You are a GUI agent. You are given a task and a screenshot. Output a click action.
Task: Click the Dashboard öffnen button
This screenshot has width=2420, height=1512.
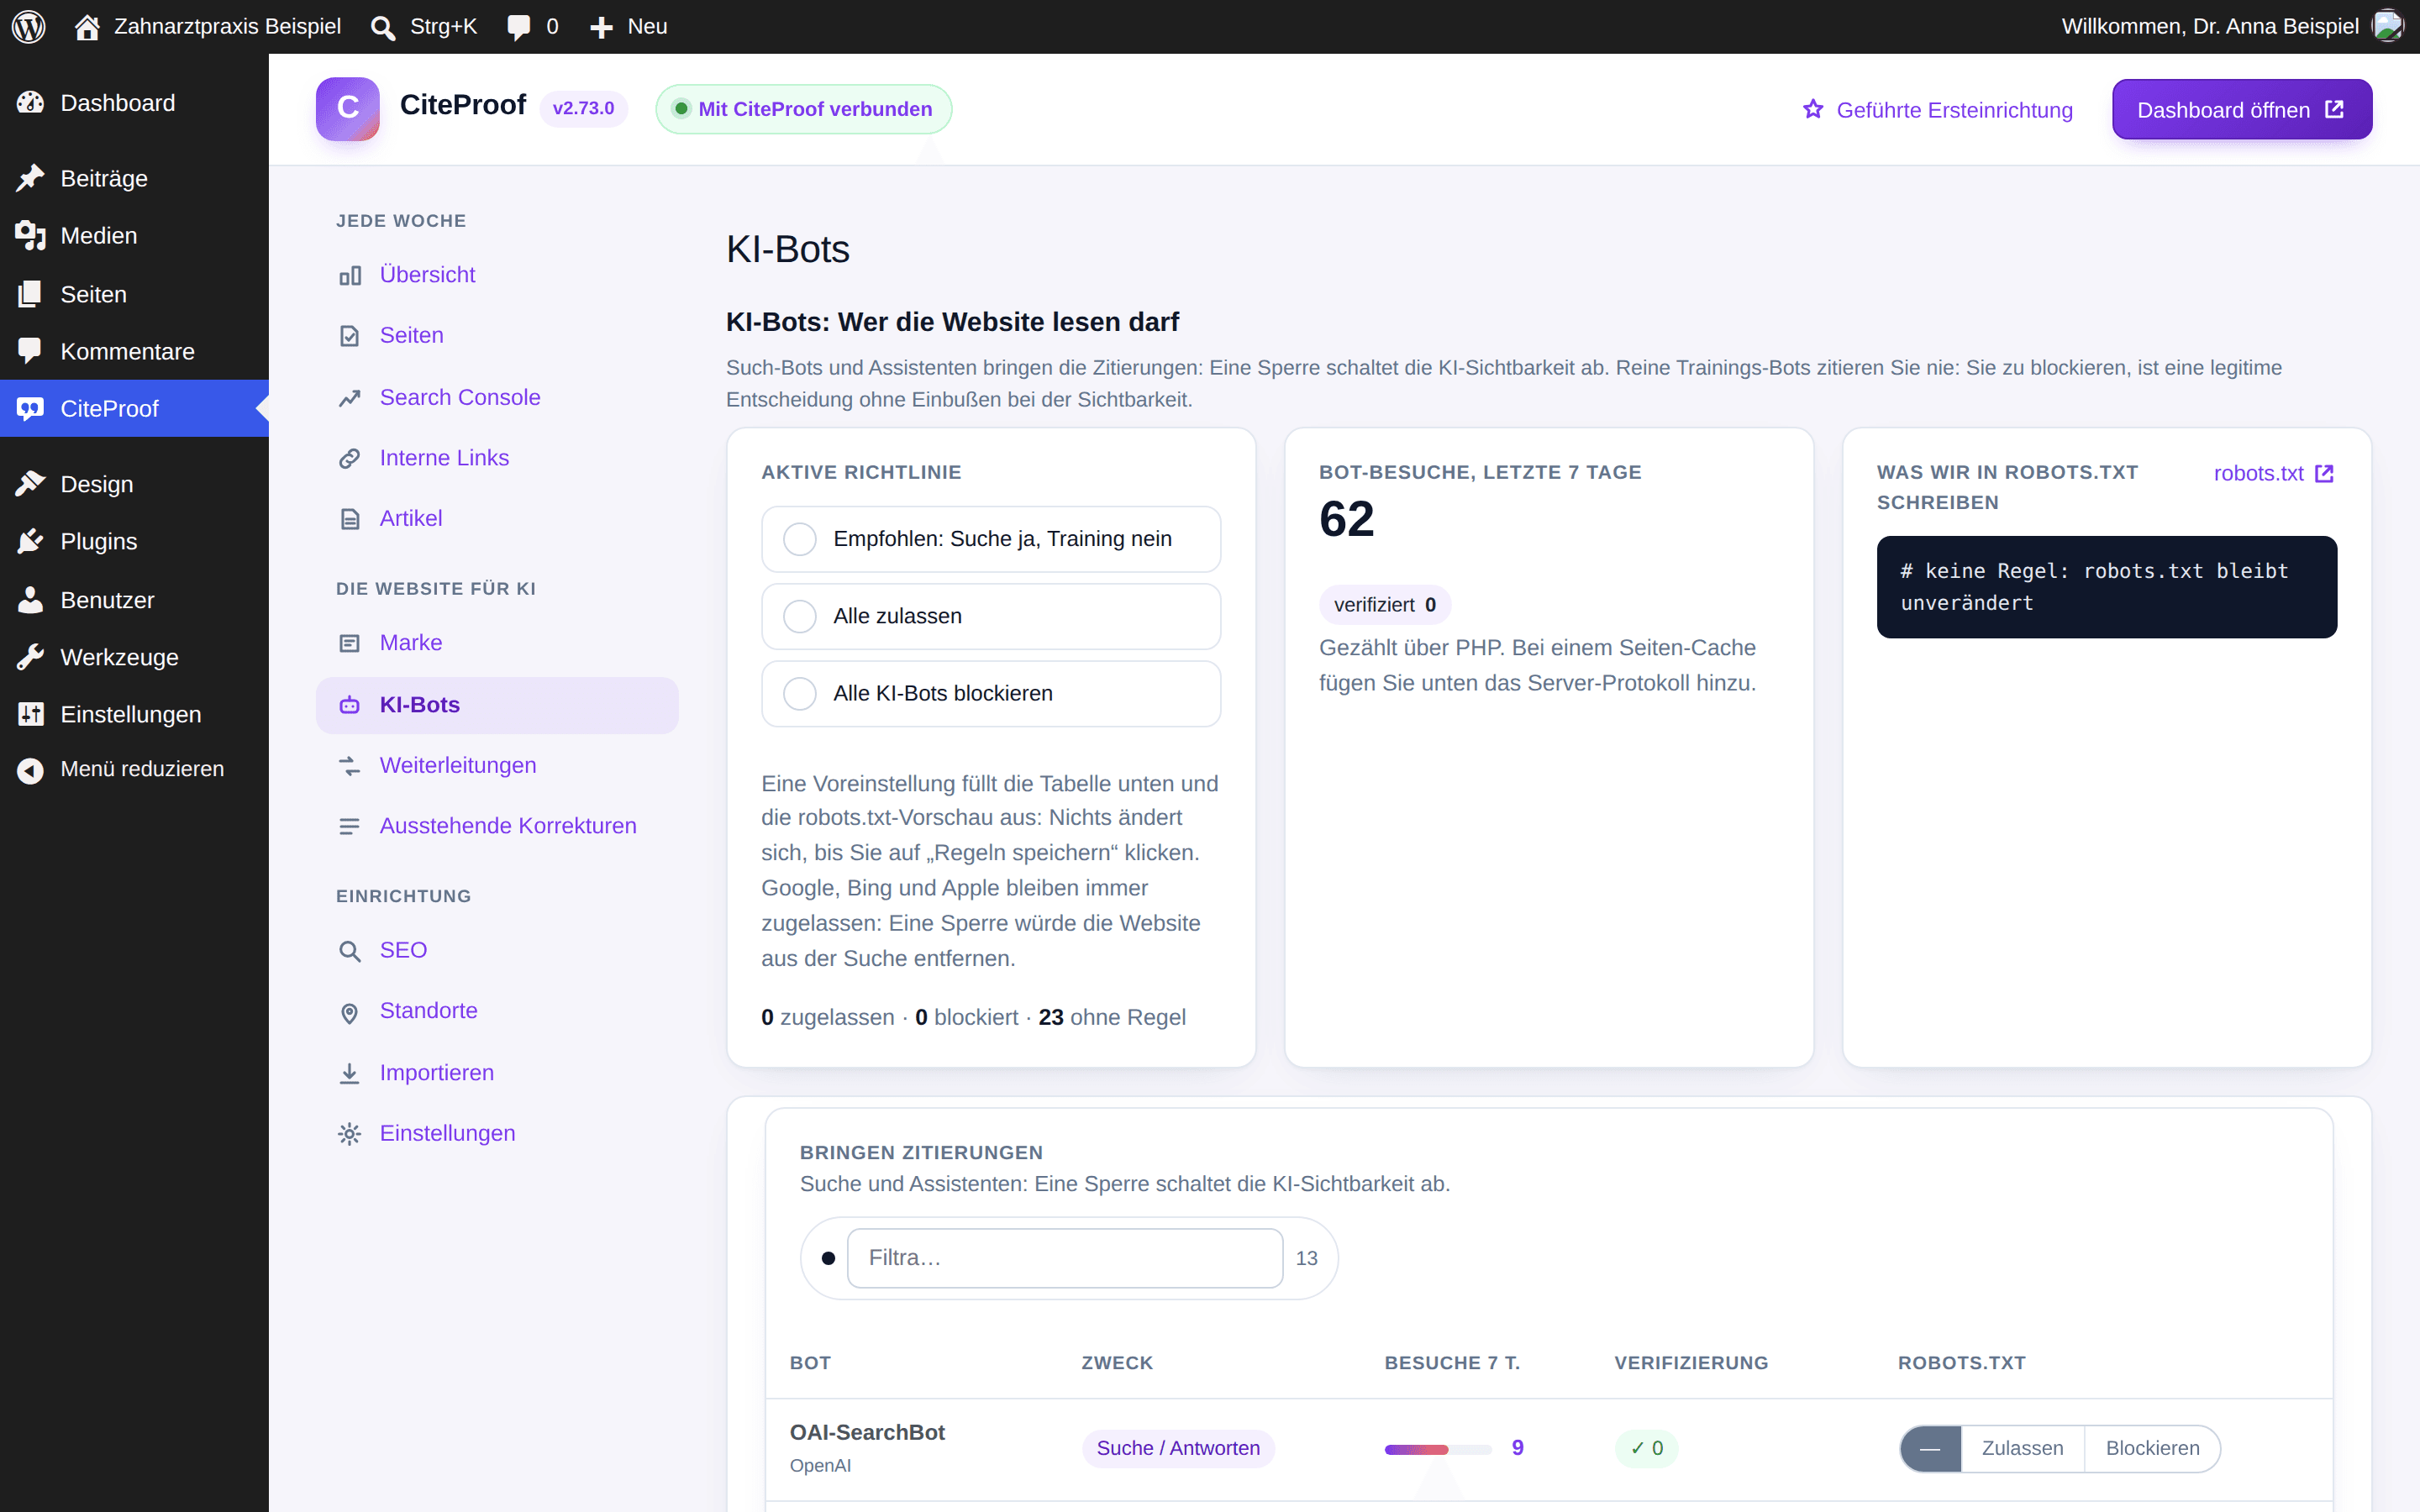pos(2241,109)
